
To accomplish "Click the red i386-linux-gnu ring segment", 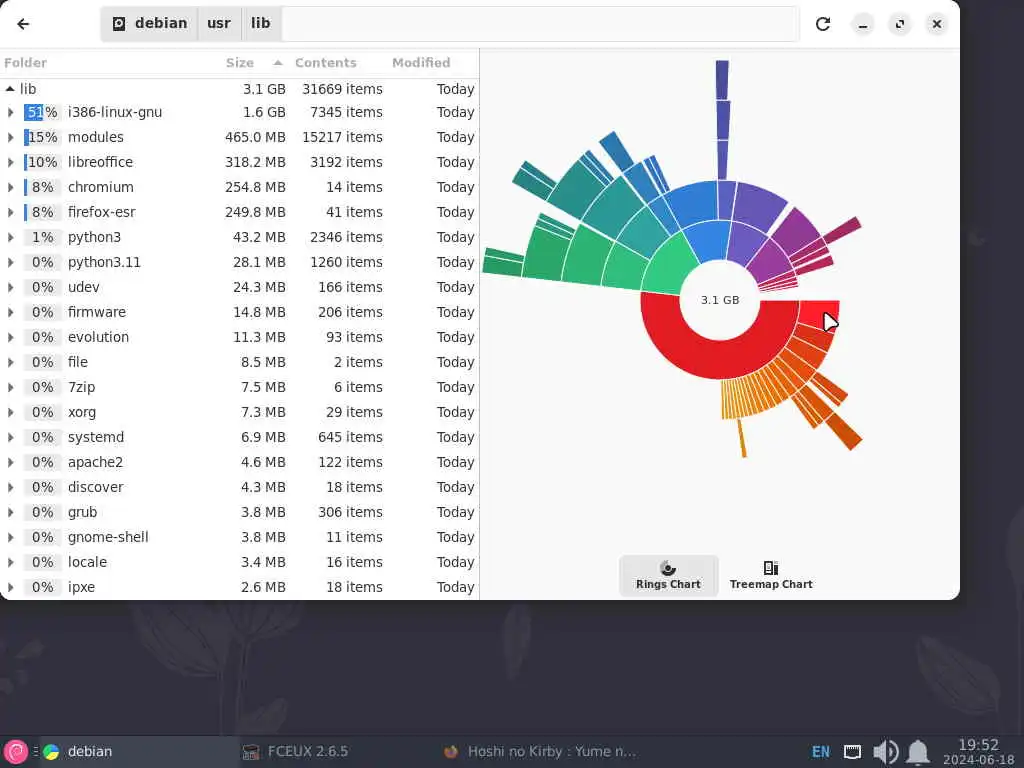I will click(x=692, y=353).
